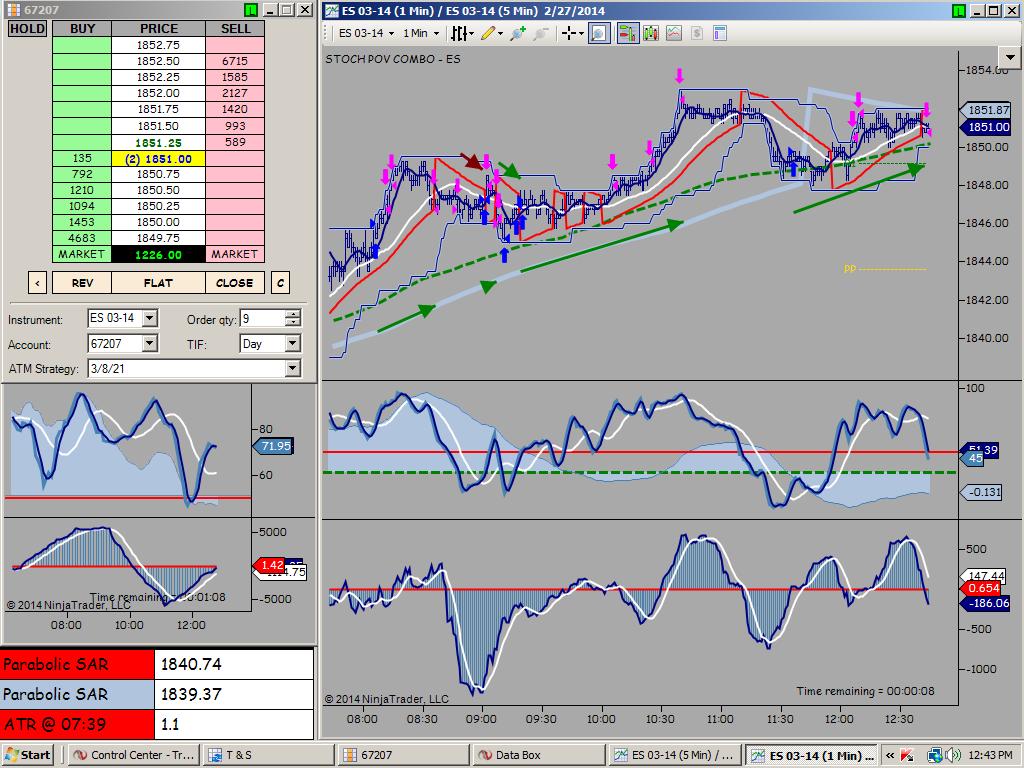Toggle the Chart Trader icon
Screen dimensions: 1024x768
tap(628, 33)
